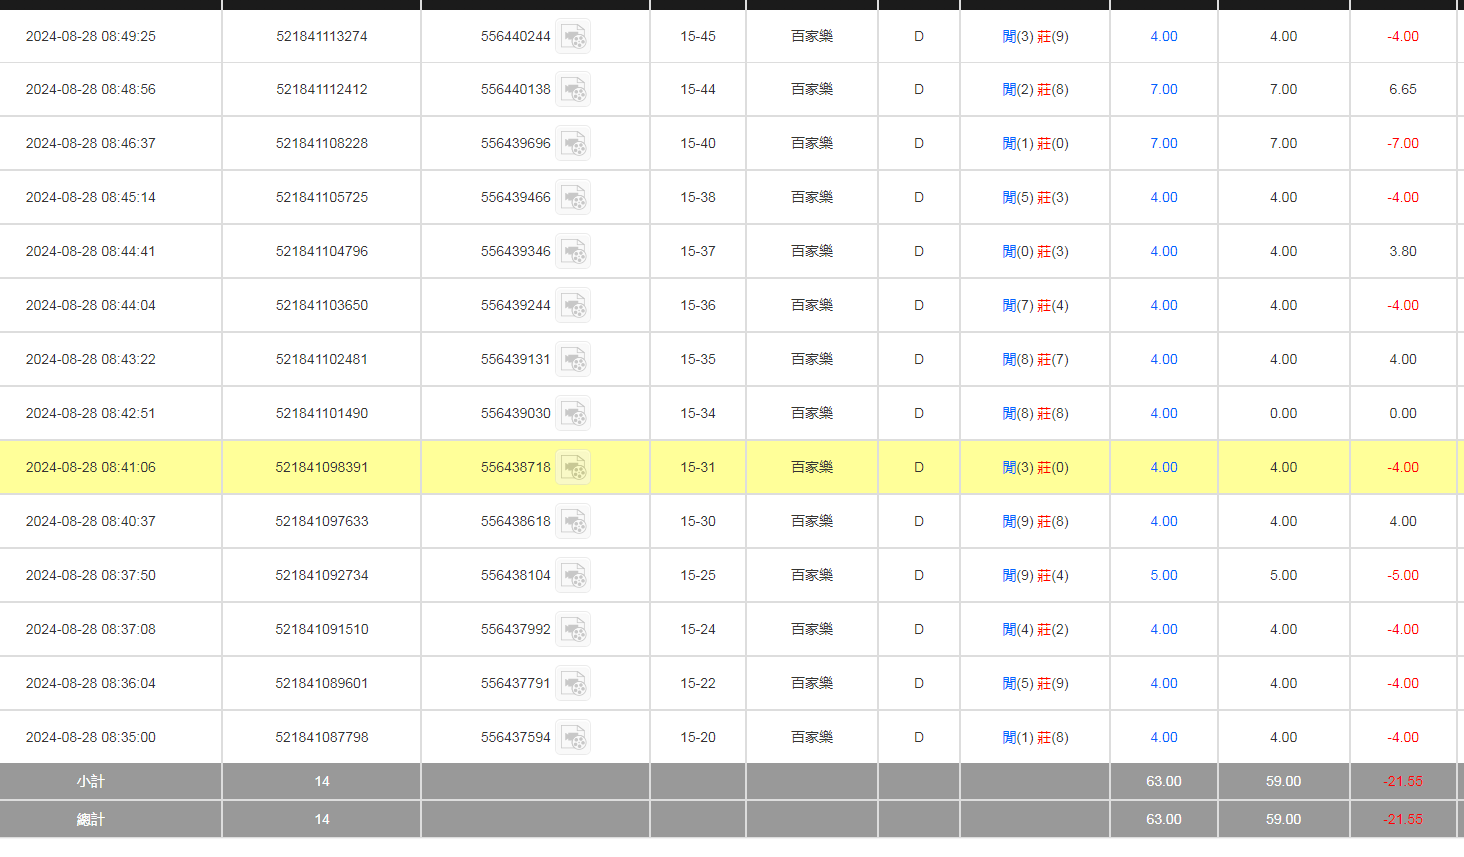1464x857 pixels.
Task: Click replay icon beside round 556440138
Action: coord(573,90)
